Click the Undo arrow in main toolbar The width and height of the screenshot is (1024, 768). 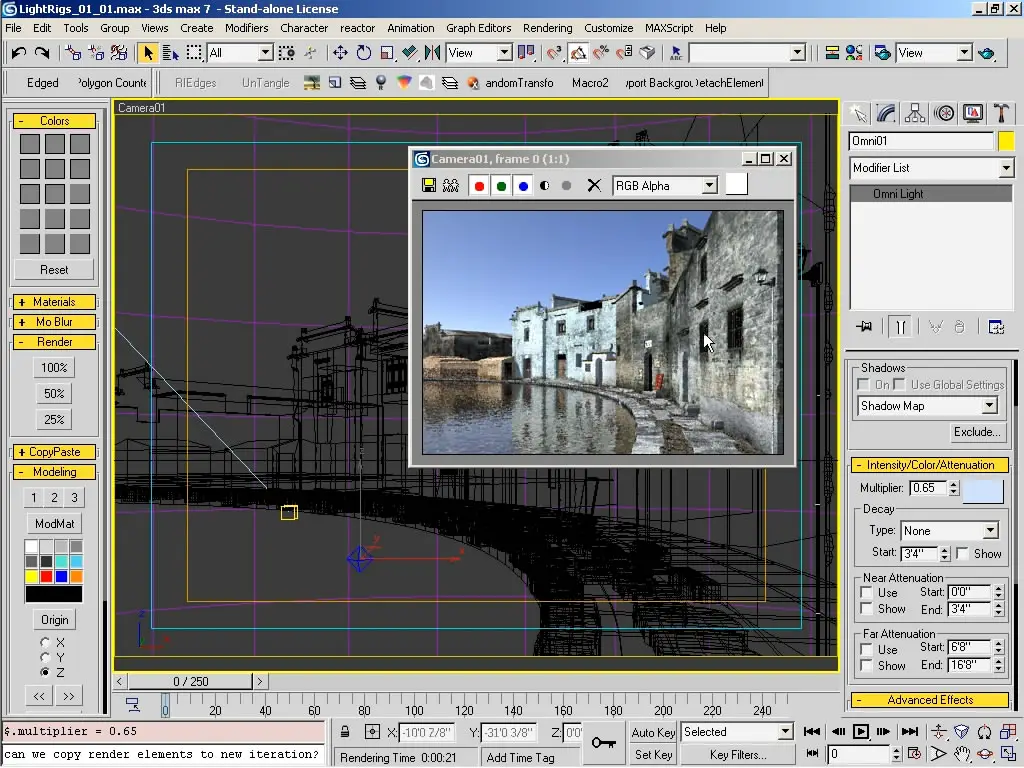coord(18,53)
